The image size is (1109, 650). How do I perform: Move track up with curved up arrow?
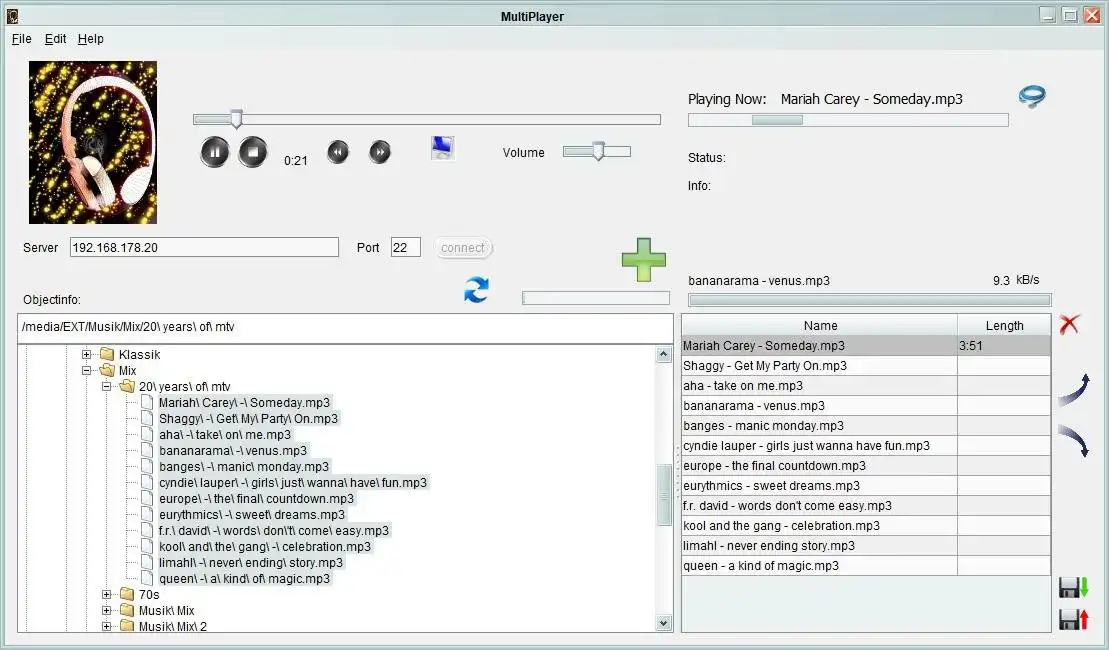tap(1074, 390)
